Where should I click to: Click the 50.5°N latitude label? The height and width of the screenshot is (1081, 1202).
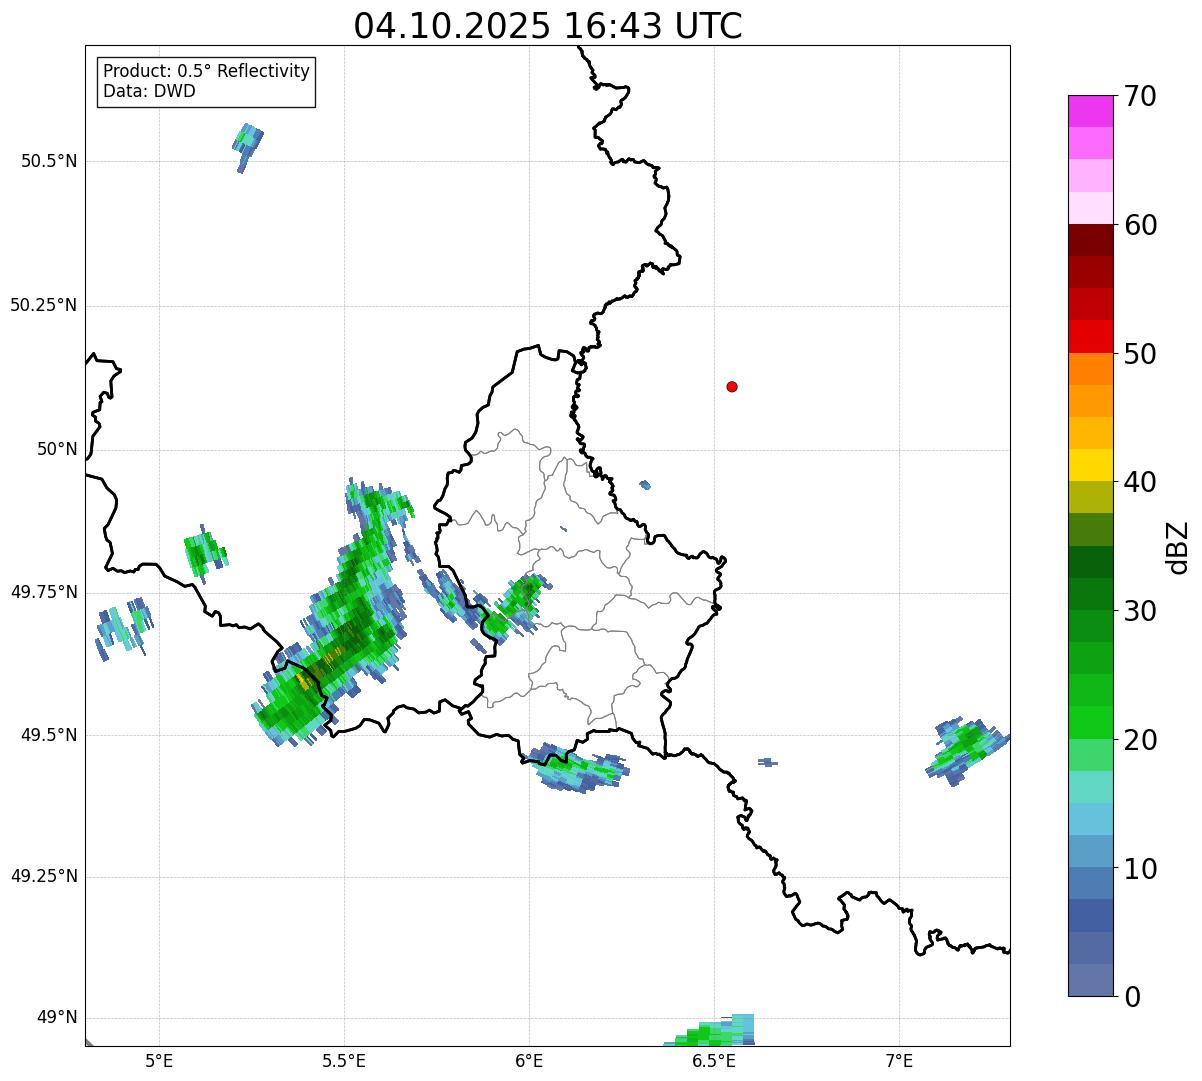48,161
